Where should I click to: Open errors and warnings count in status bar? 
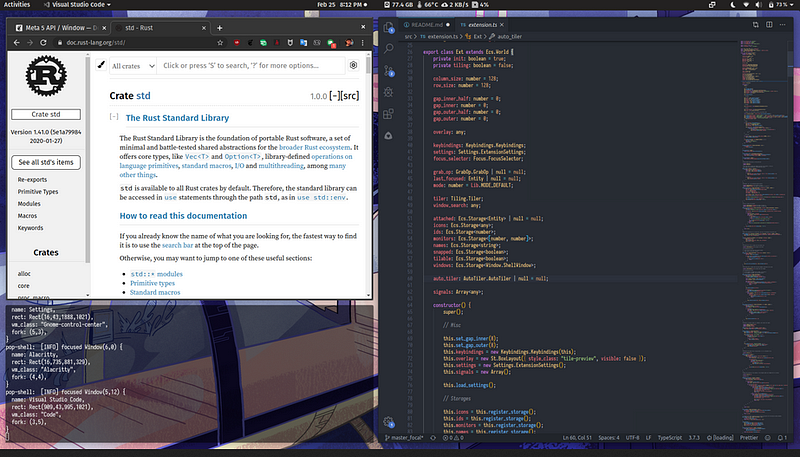pyautogui.click(x=453, y=438)
